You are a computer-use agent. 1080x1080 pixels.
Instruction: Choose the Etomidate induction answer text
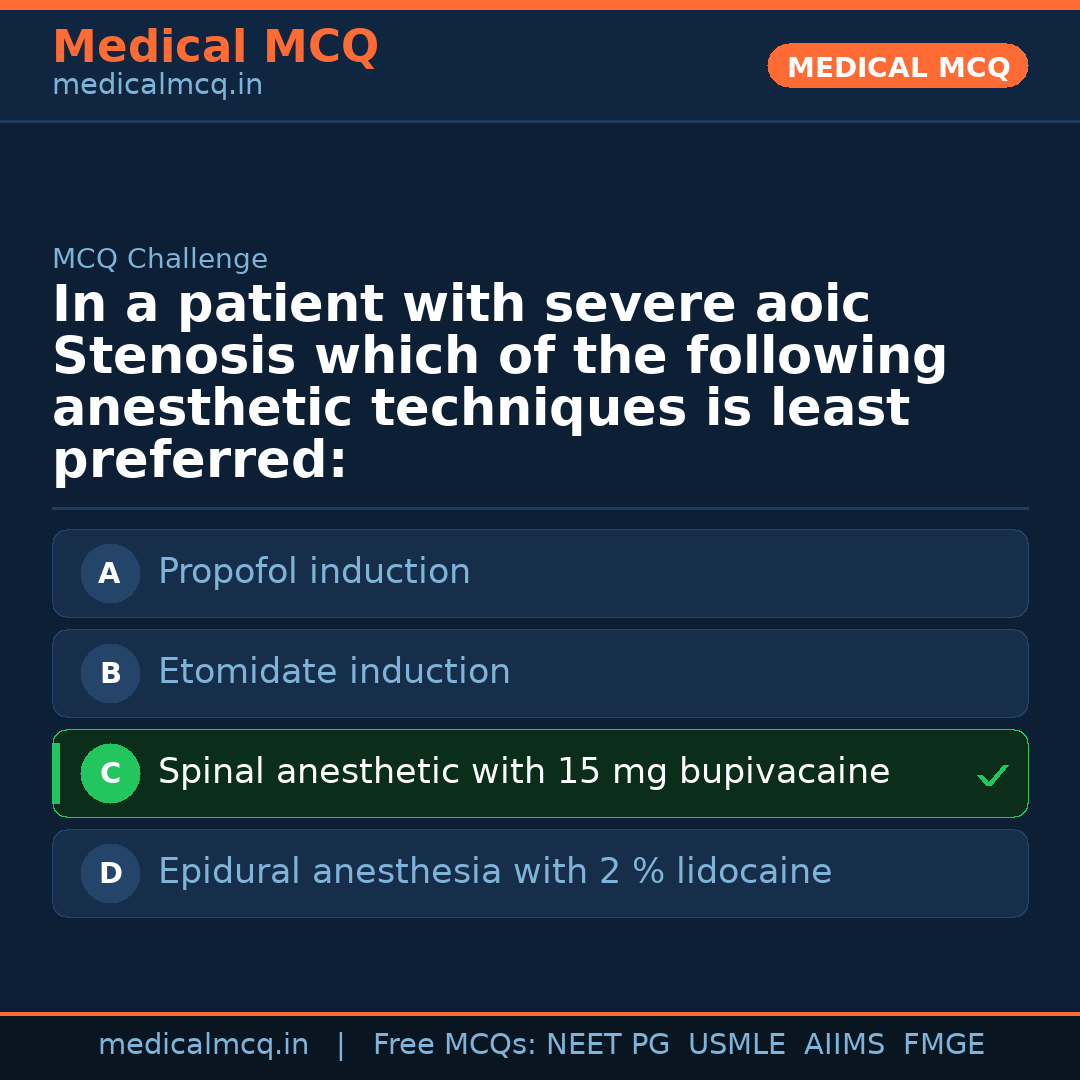pyautogui.click(x=334, y=672)
